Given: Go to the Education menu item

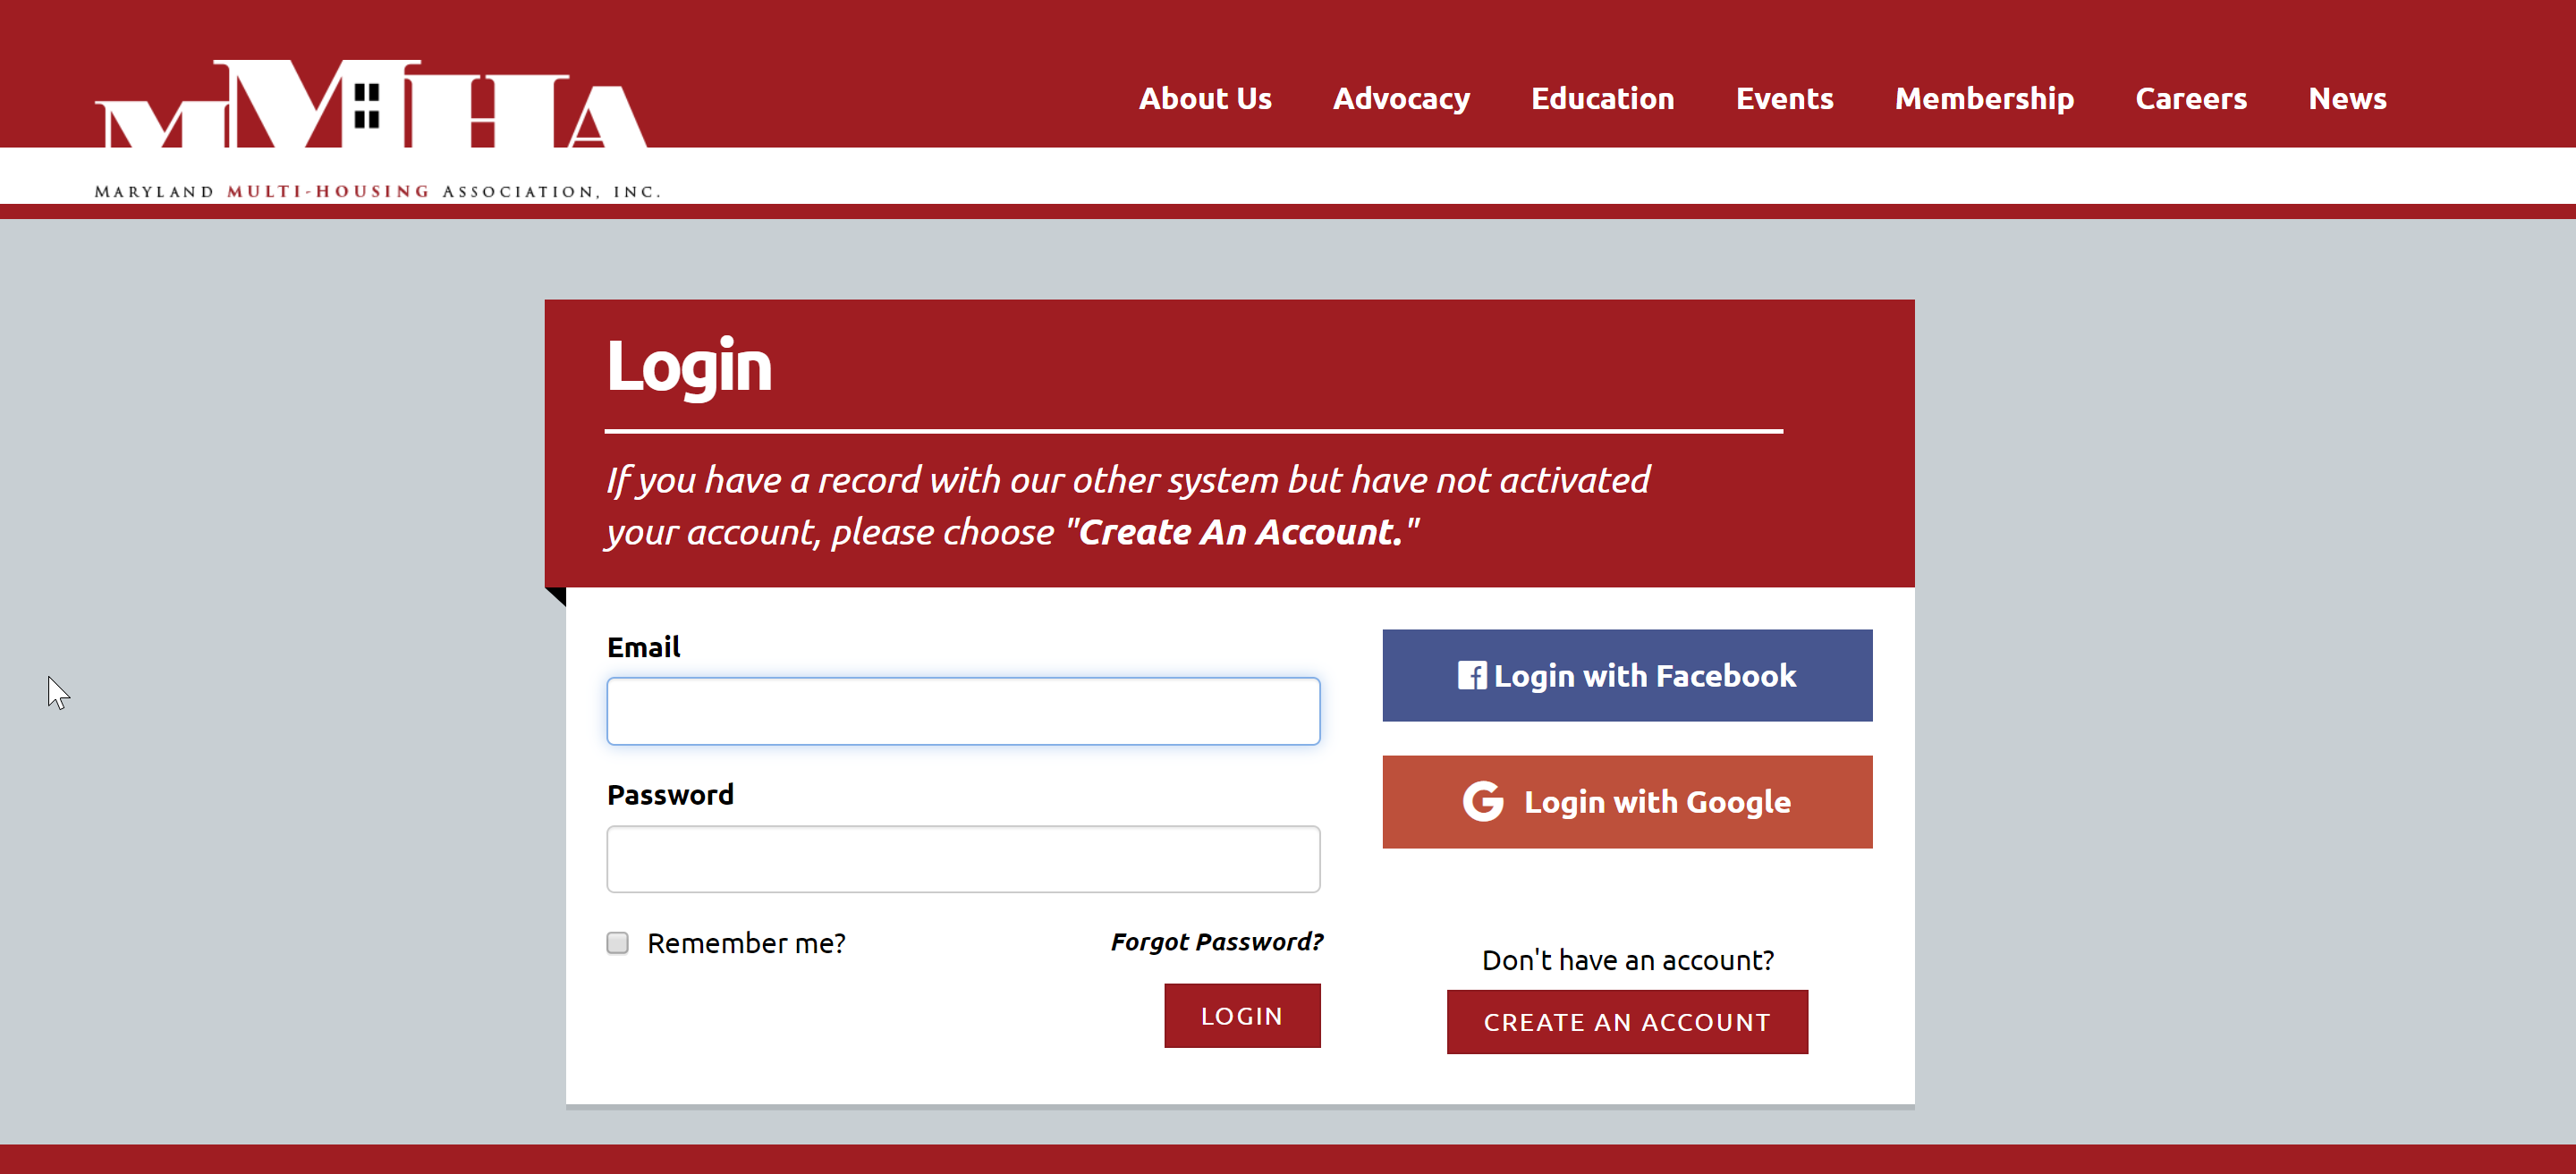Looking at the screenshot, I should tap(1602, 99).
